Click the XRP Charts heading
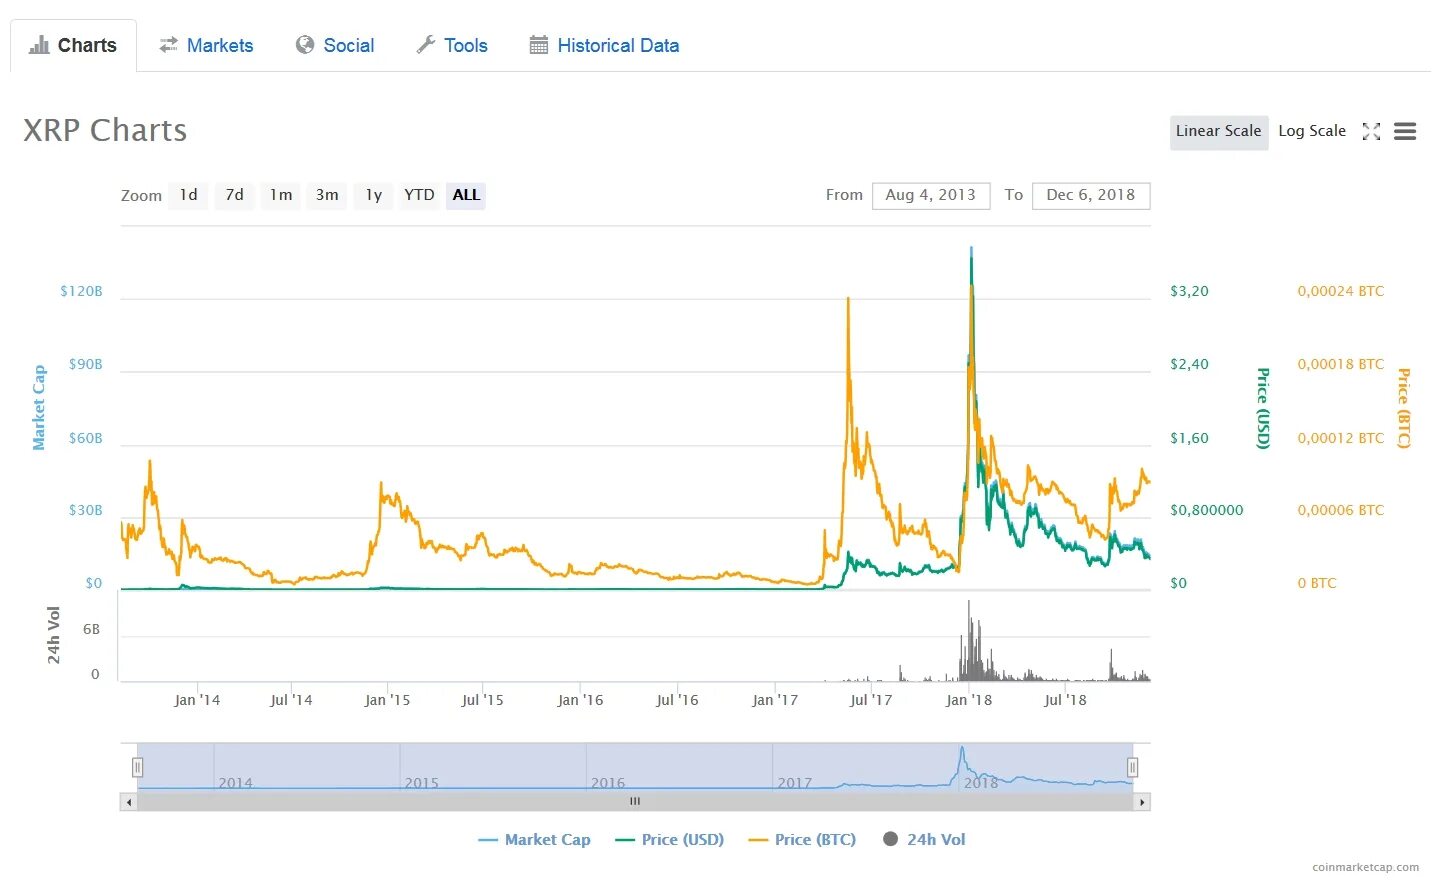Screen dimensions: 1449x884 tap(105, 130)
